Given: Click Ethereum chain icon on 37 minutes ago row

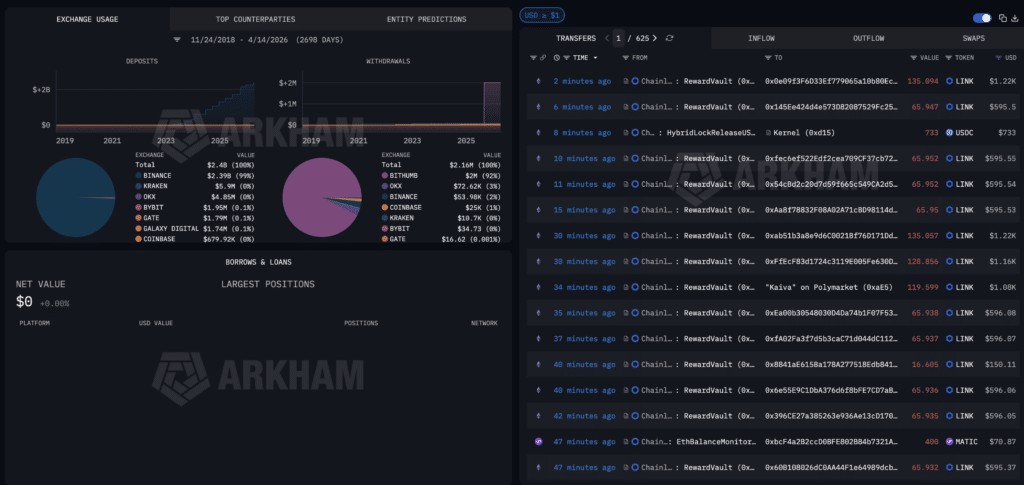Looking at the screenshot, I should [x=539, y=339].
